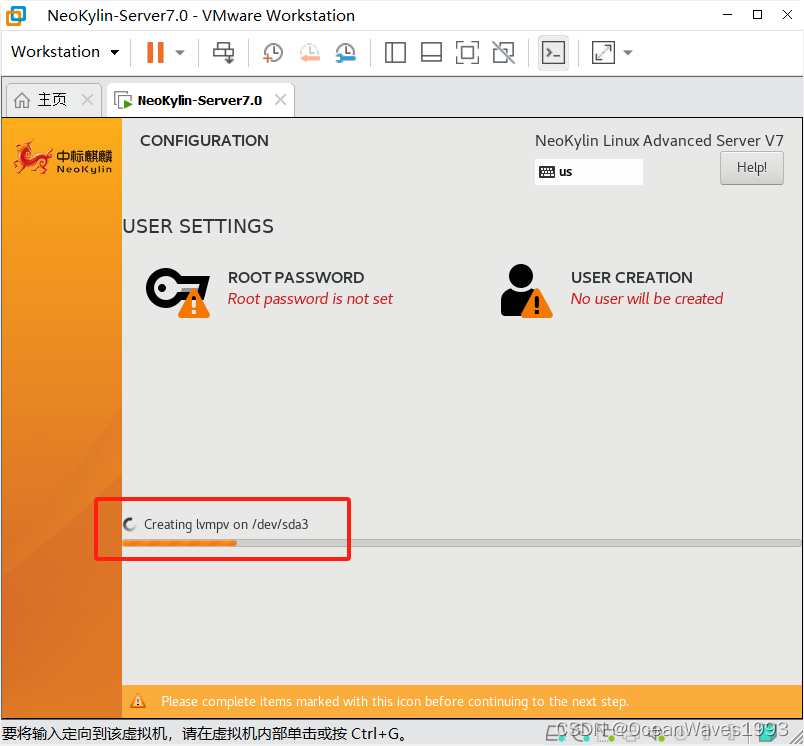Click the 'Root password is not set' warning
Screen dimensions: 804x746
[310, 298]
